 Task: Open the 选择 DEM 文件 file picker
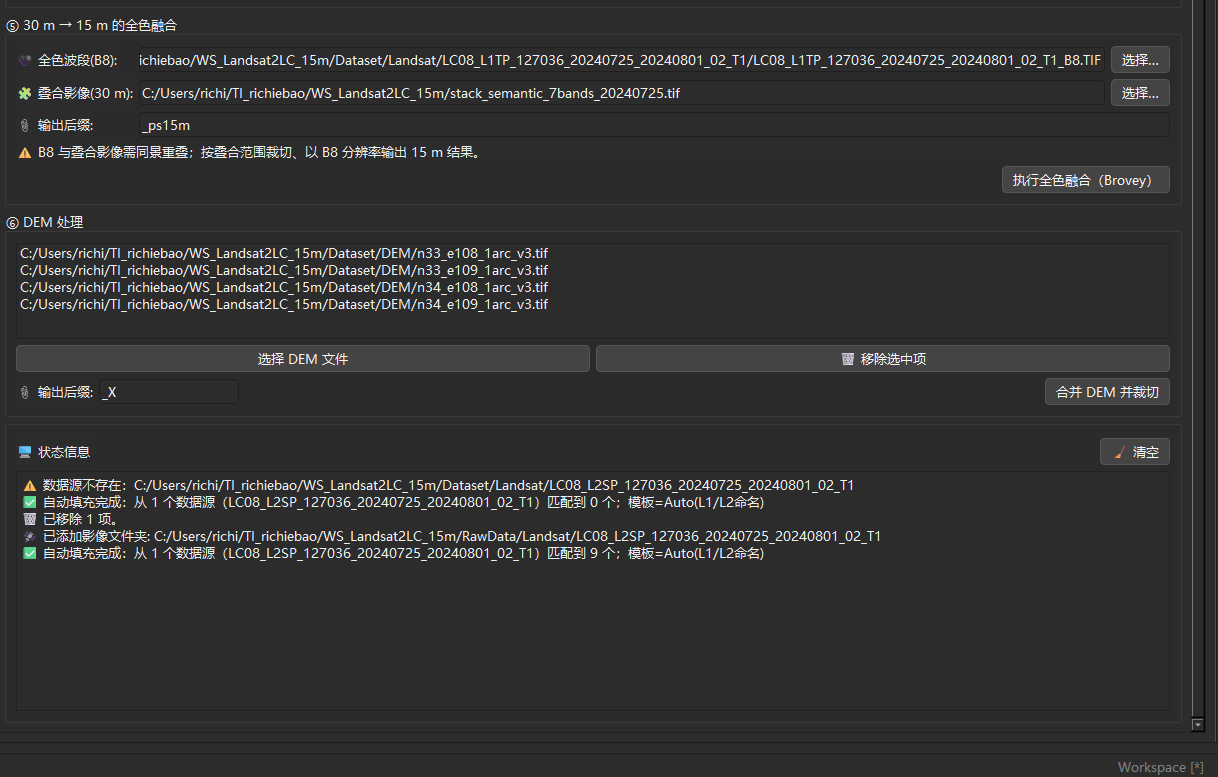point(302,359)
